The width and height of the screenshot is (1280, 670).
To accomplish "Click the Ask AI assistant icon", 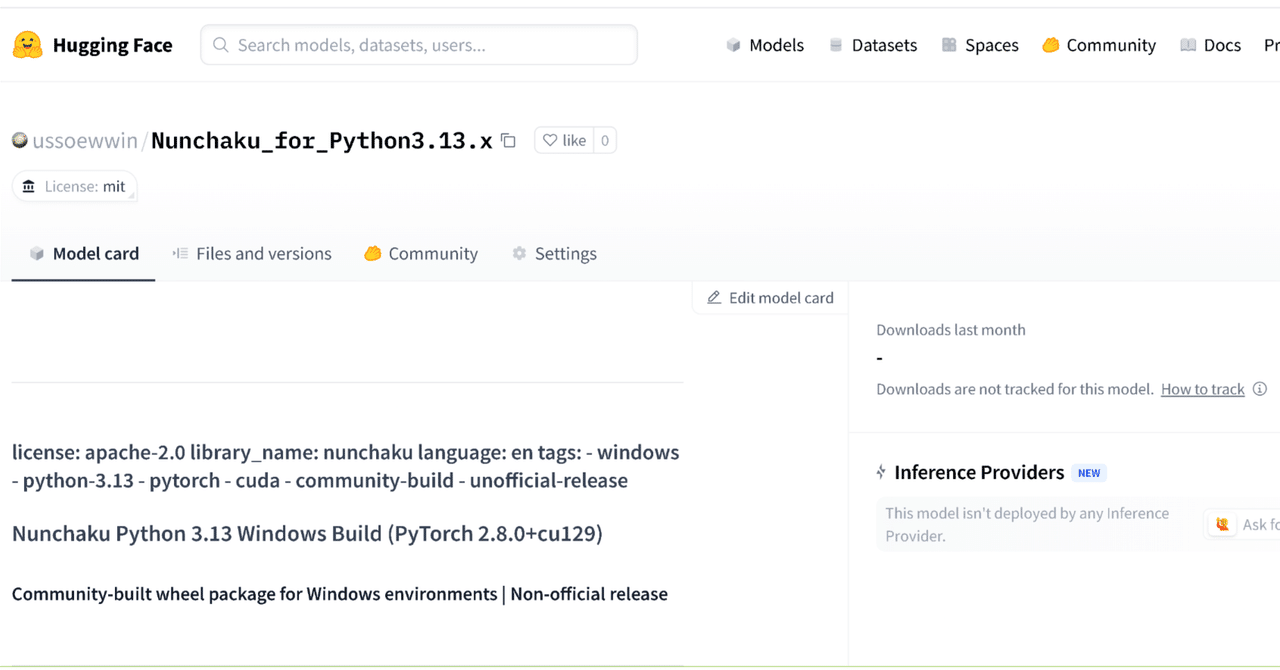I will point(1221,523).
